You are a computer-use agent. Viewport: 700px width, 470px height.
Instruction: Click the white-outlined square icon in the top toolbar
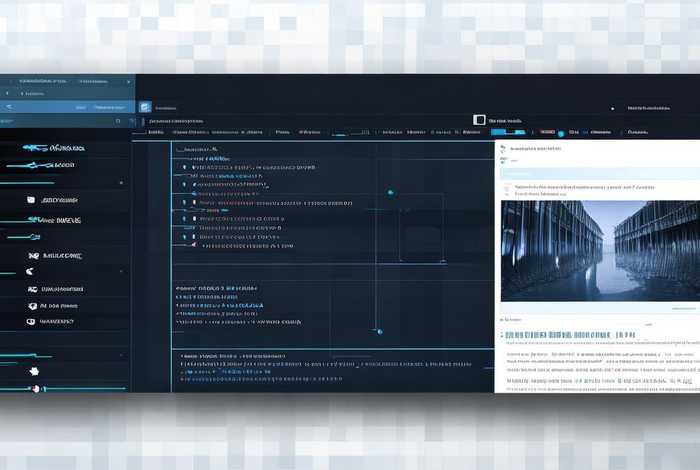[478, 120]
